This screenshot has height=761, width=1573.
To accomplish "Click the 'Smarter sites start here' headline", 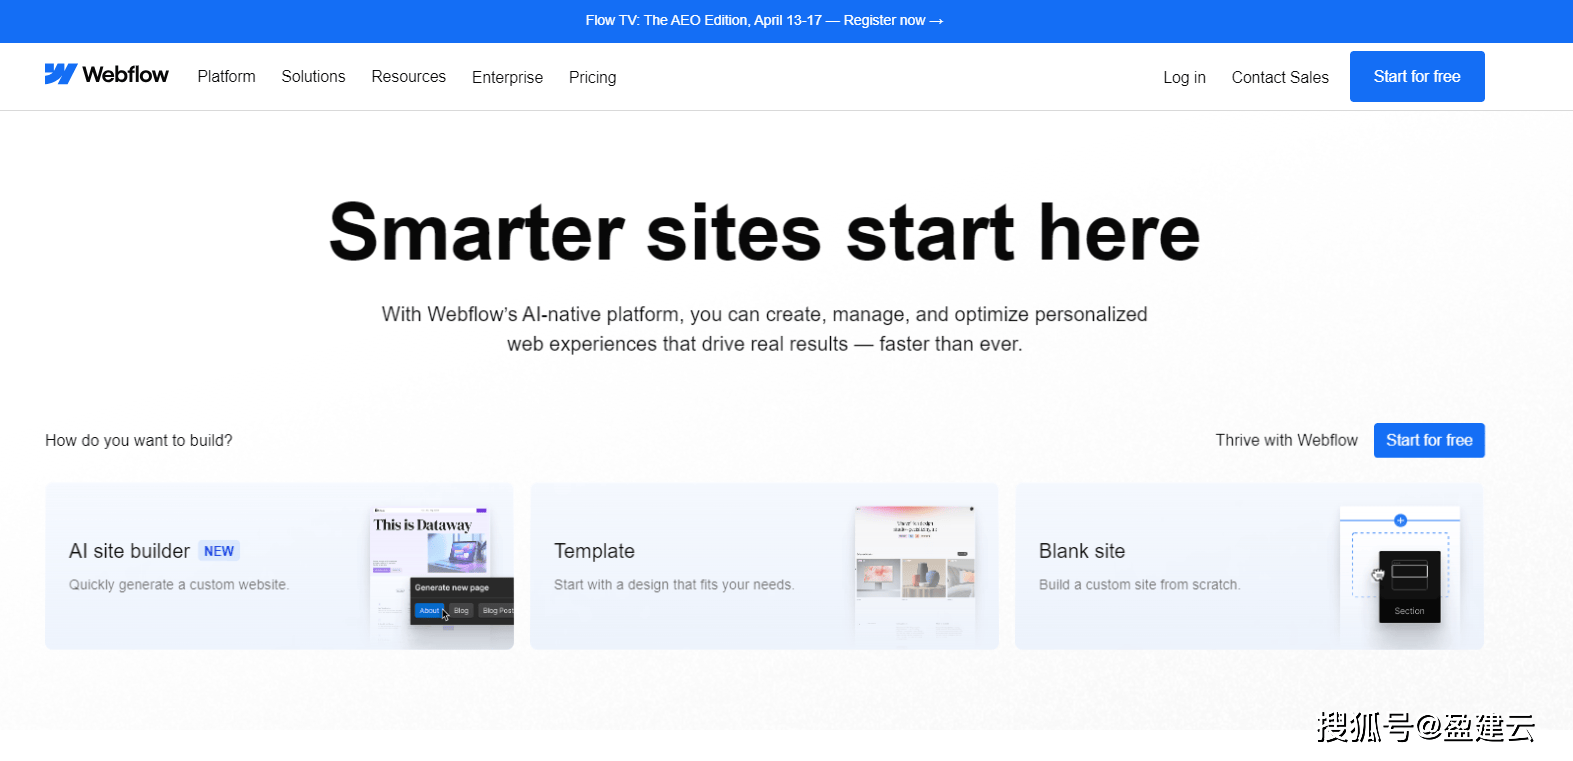I will point(764,232).
